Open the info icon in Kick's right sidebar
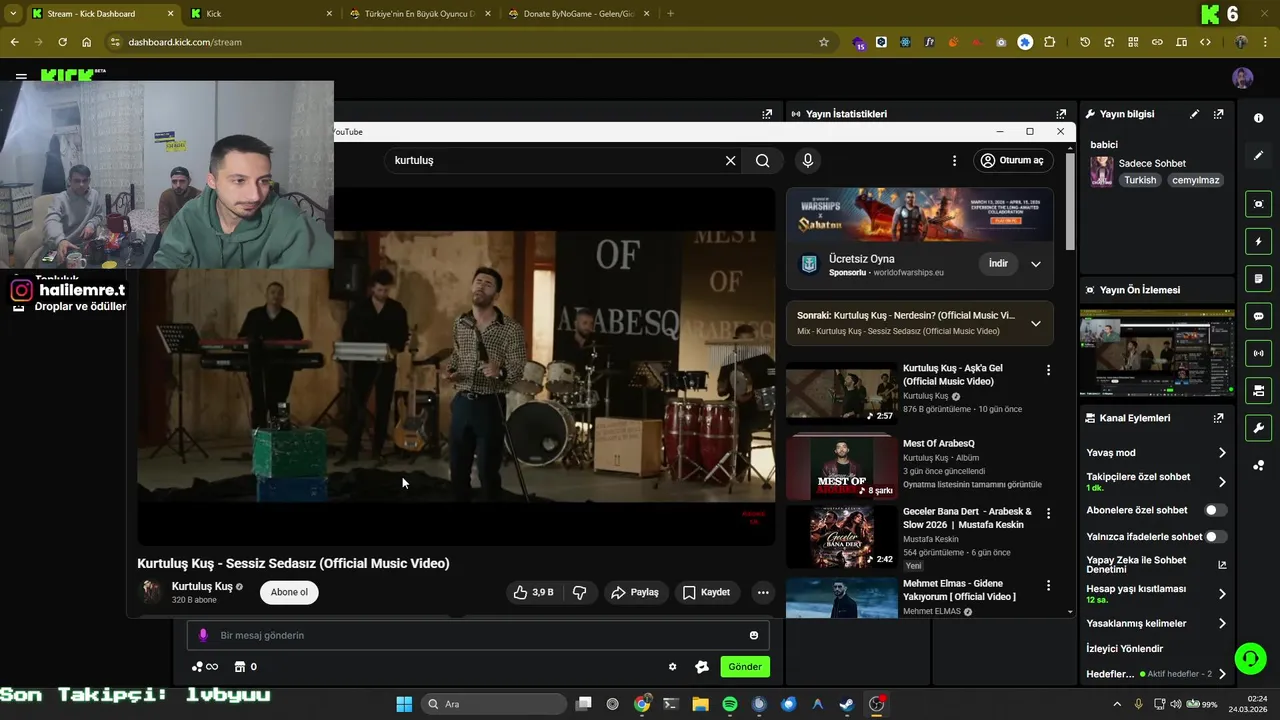The image size is (1280, 720). click(x=1258, y=118)
